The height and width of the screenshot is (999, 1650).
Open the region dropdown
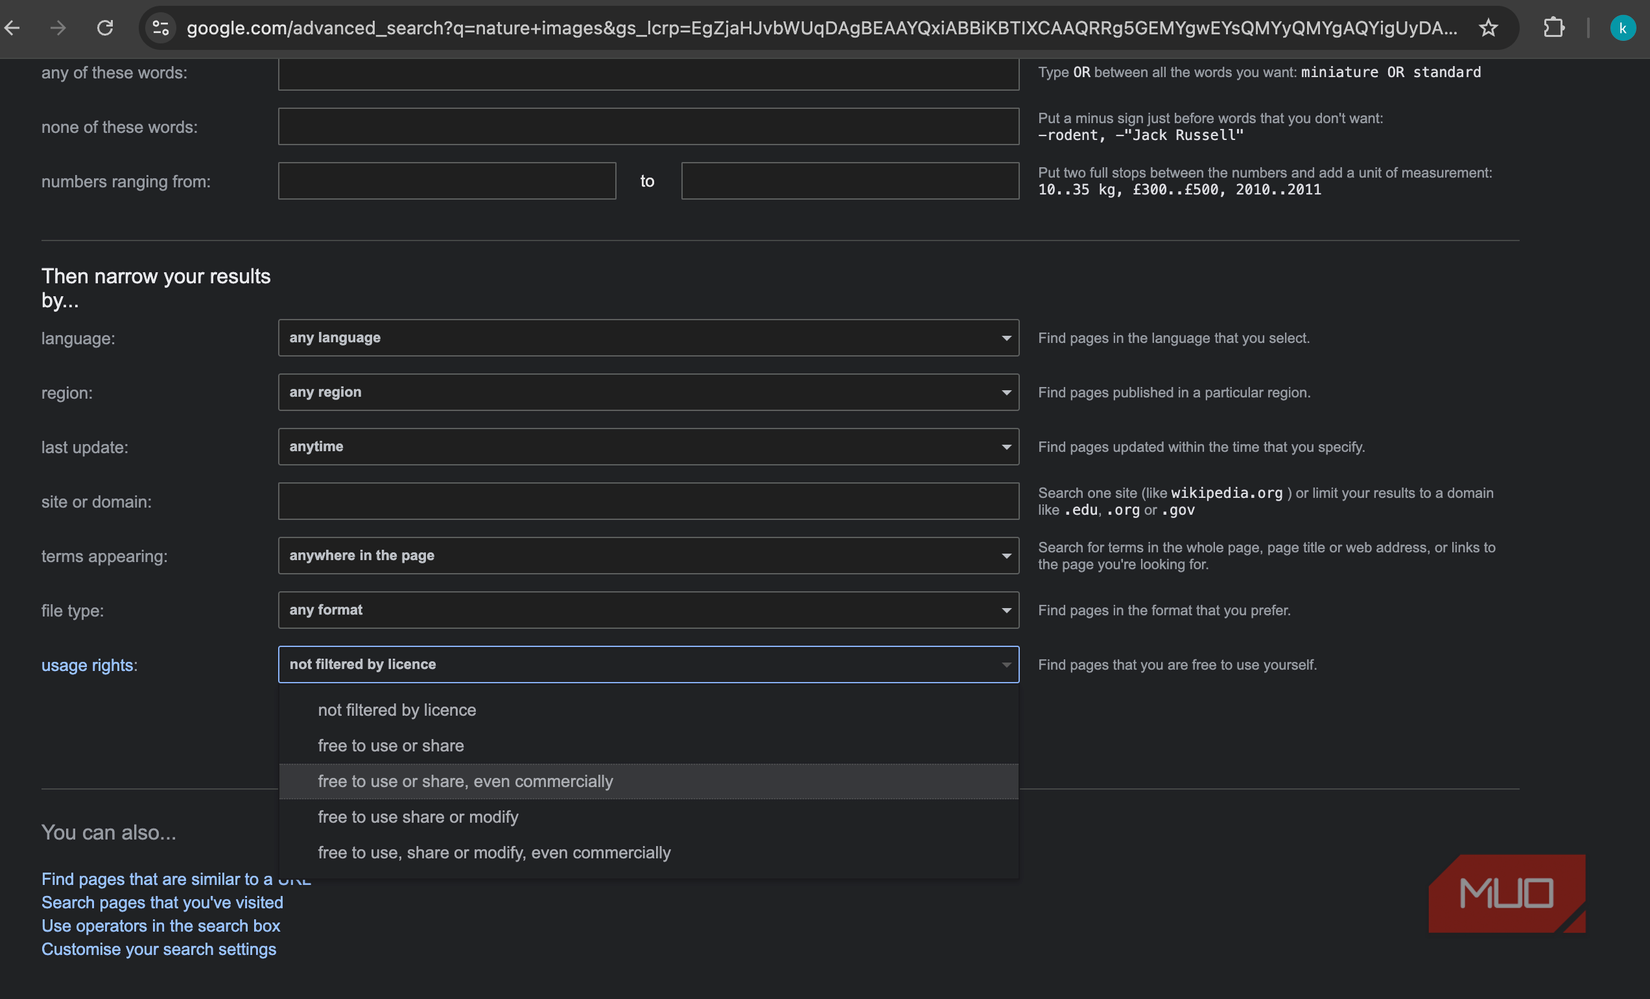[648, 392]
